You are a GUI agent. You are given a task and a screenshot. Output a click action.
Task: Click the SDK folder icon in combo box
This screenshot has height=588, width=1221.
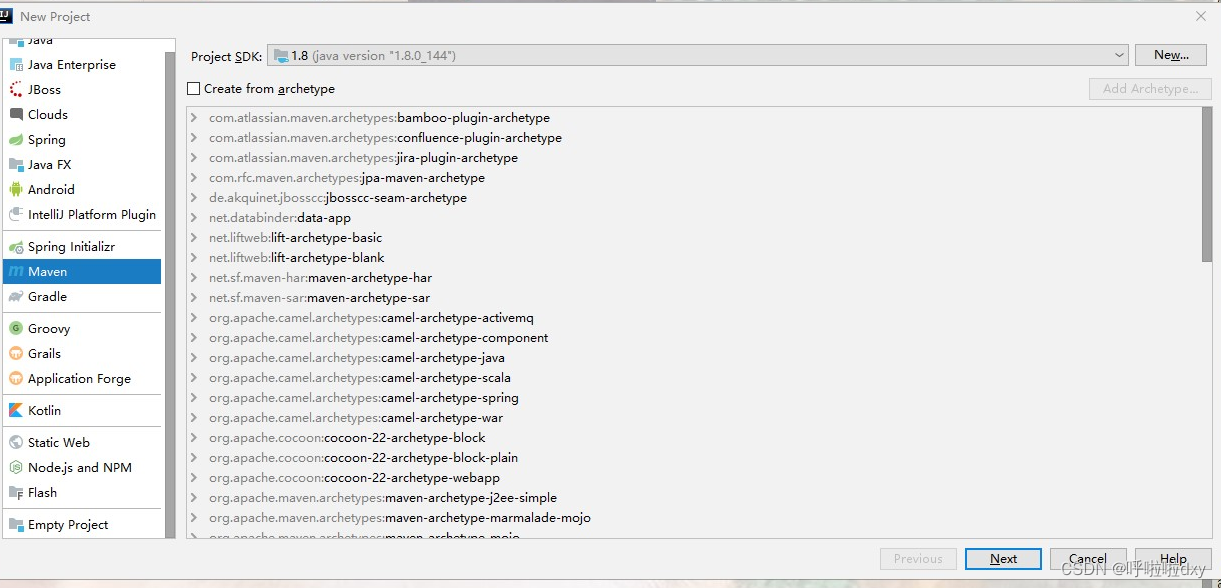[281, 56]
